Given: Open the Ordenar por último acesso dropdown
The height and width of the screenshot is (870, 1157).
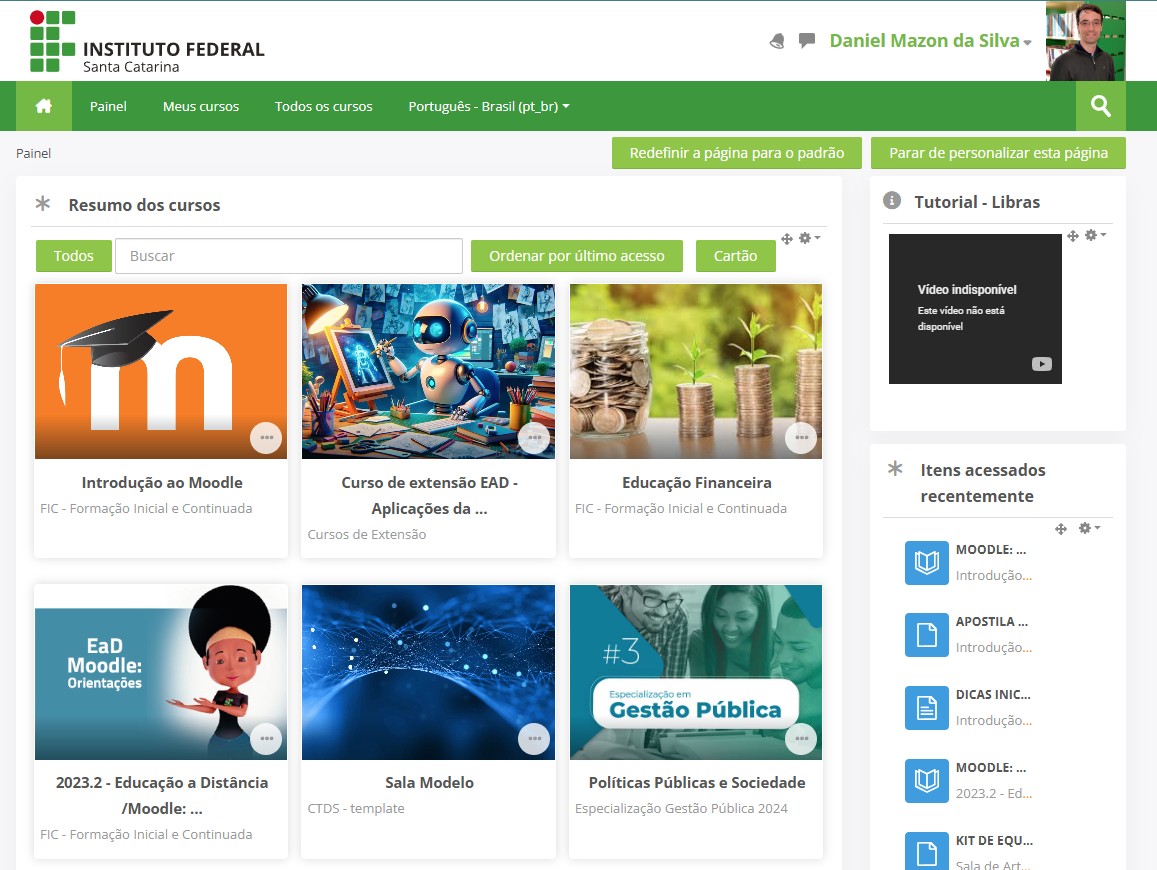Looking at the screenshot, I should coord(576,256).
